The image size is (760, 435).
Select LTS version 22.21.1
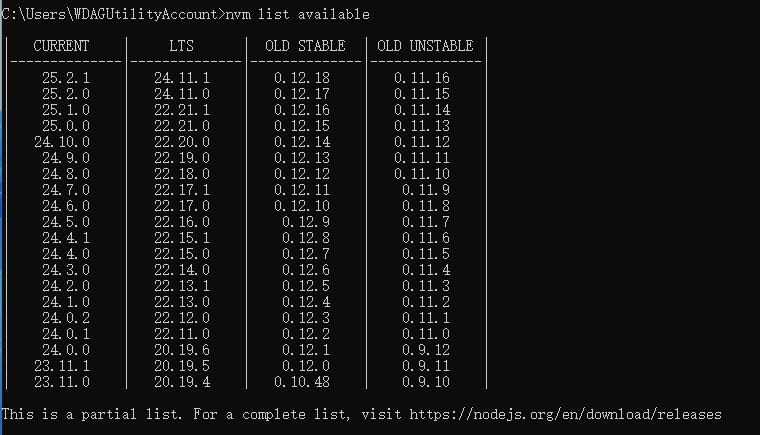182,110
